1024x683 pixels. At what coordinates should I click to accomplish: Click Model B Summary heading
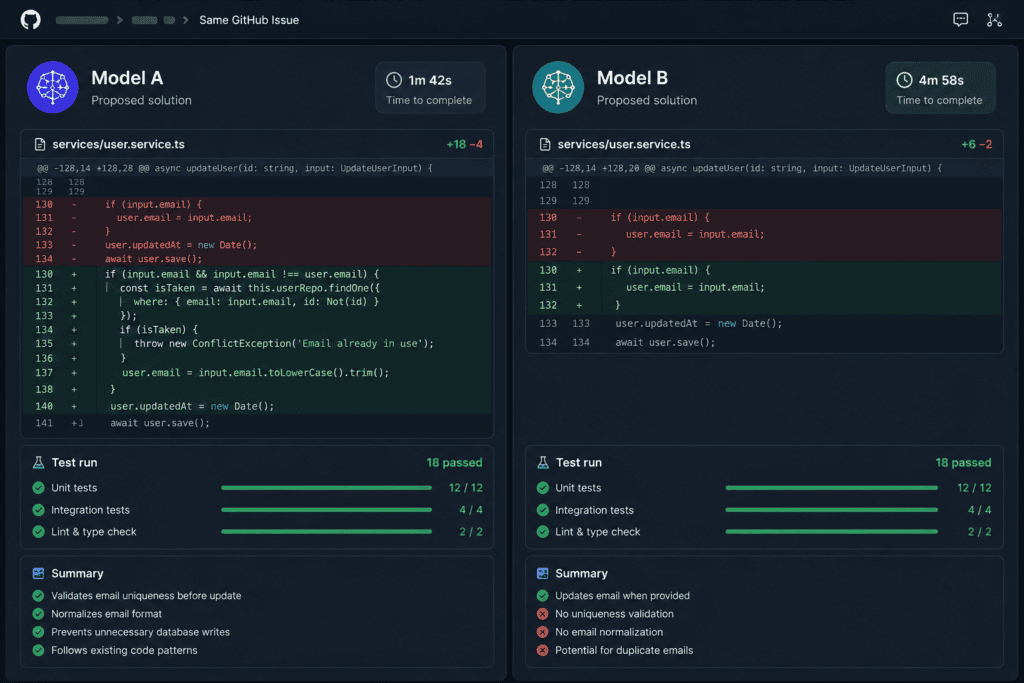pyautogui.click(x=581, y=573)
